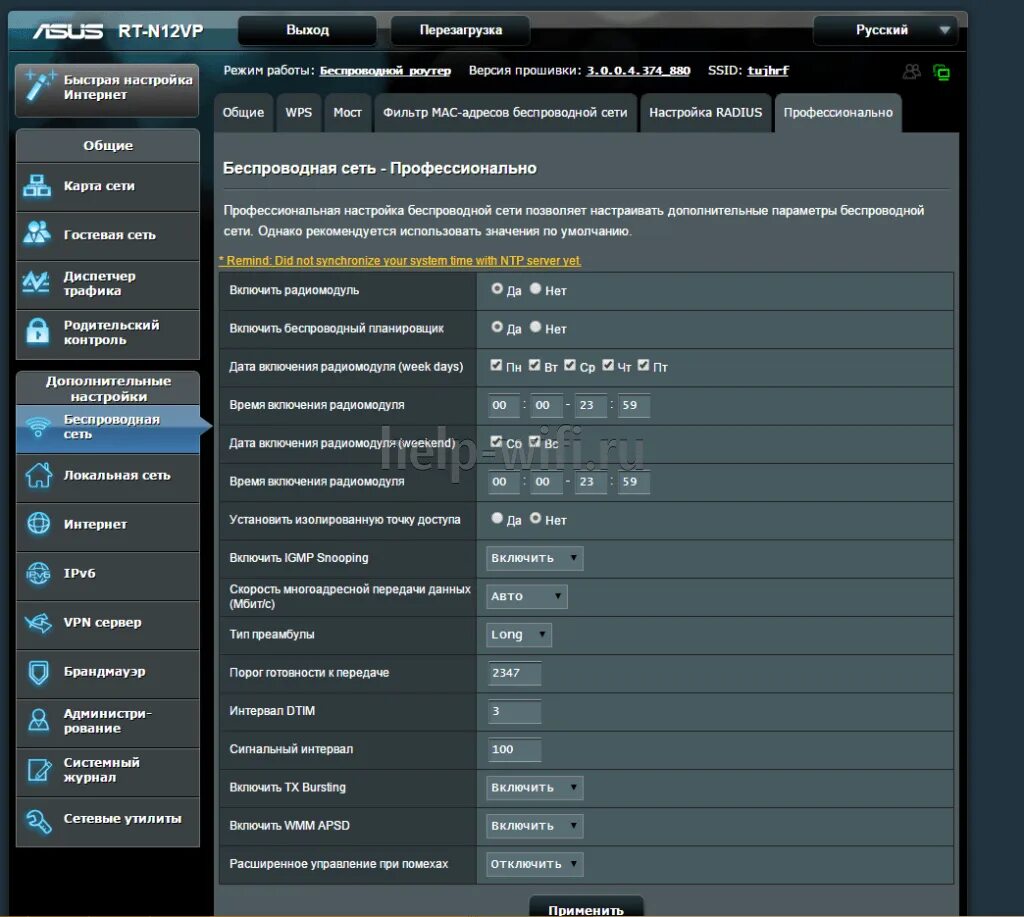Screen dimensions: 1024x917
Task: Click weekday start hour field
Action: coord(503,405)
